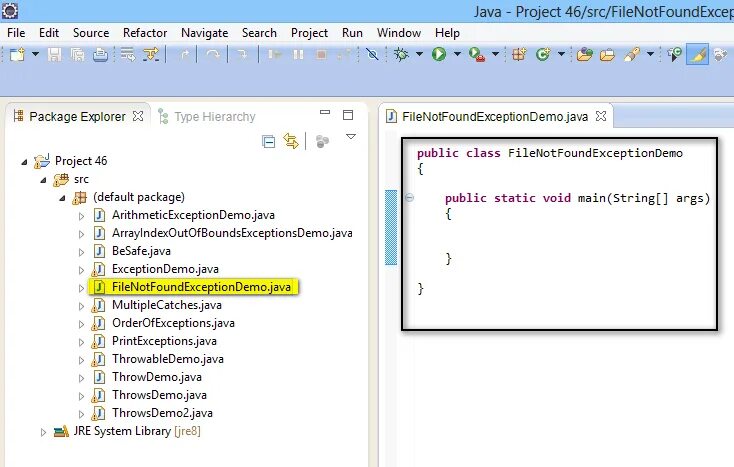The height and width of the screenshot is (467, 734).
Task: Maximize the Package Explorer view
Action: coord(348,115)
